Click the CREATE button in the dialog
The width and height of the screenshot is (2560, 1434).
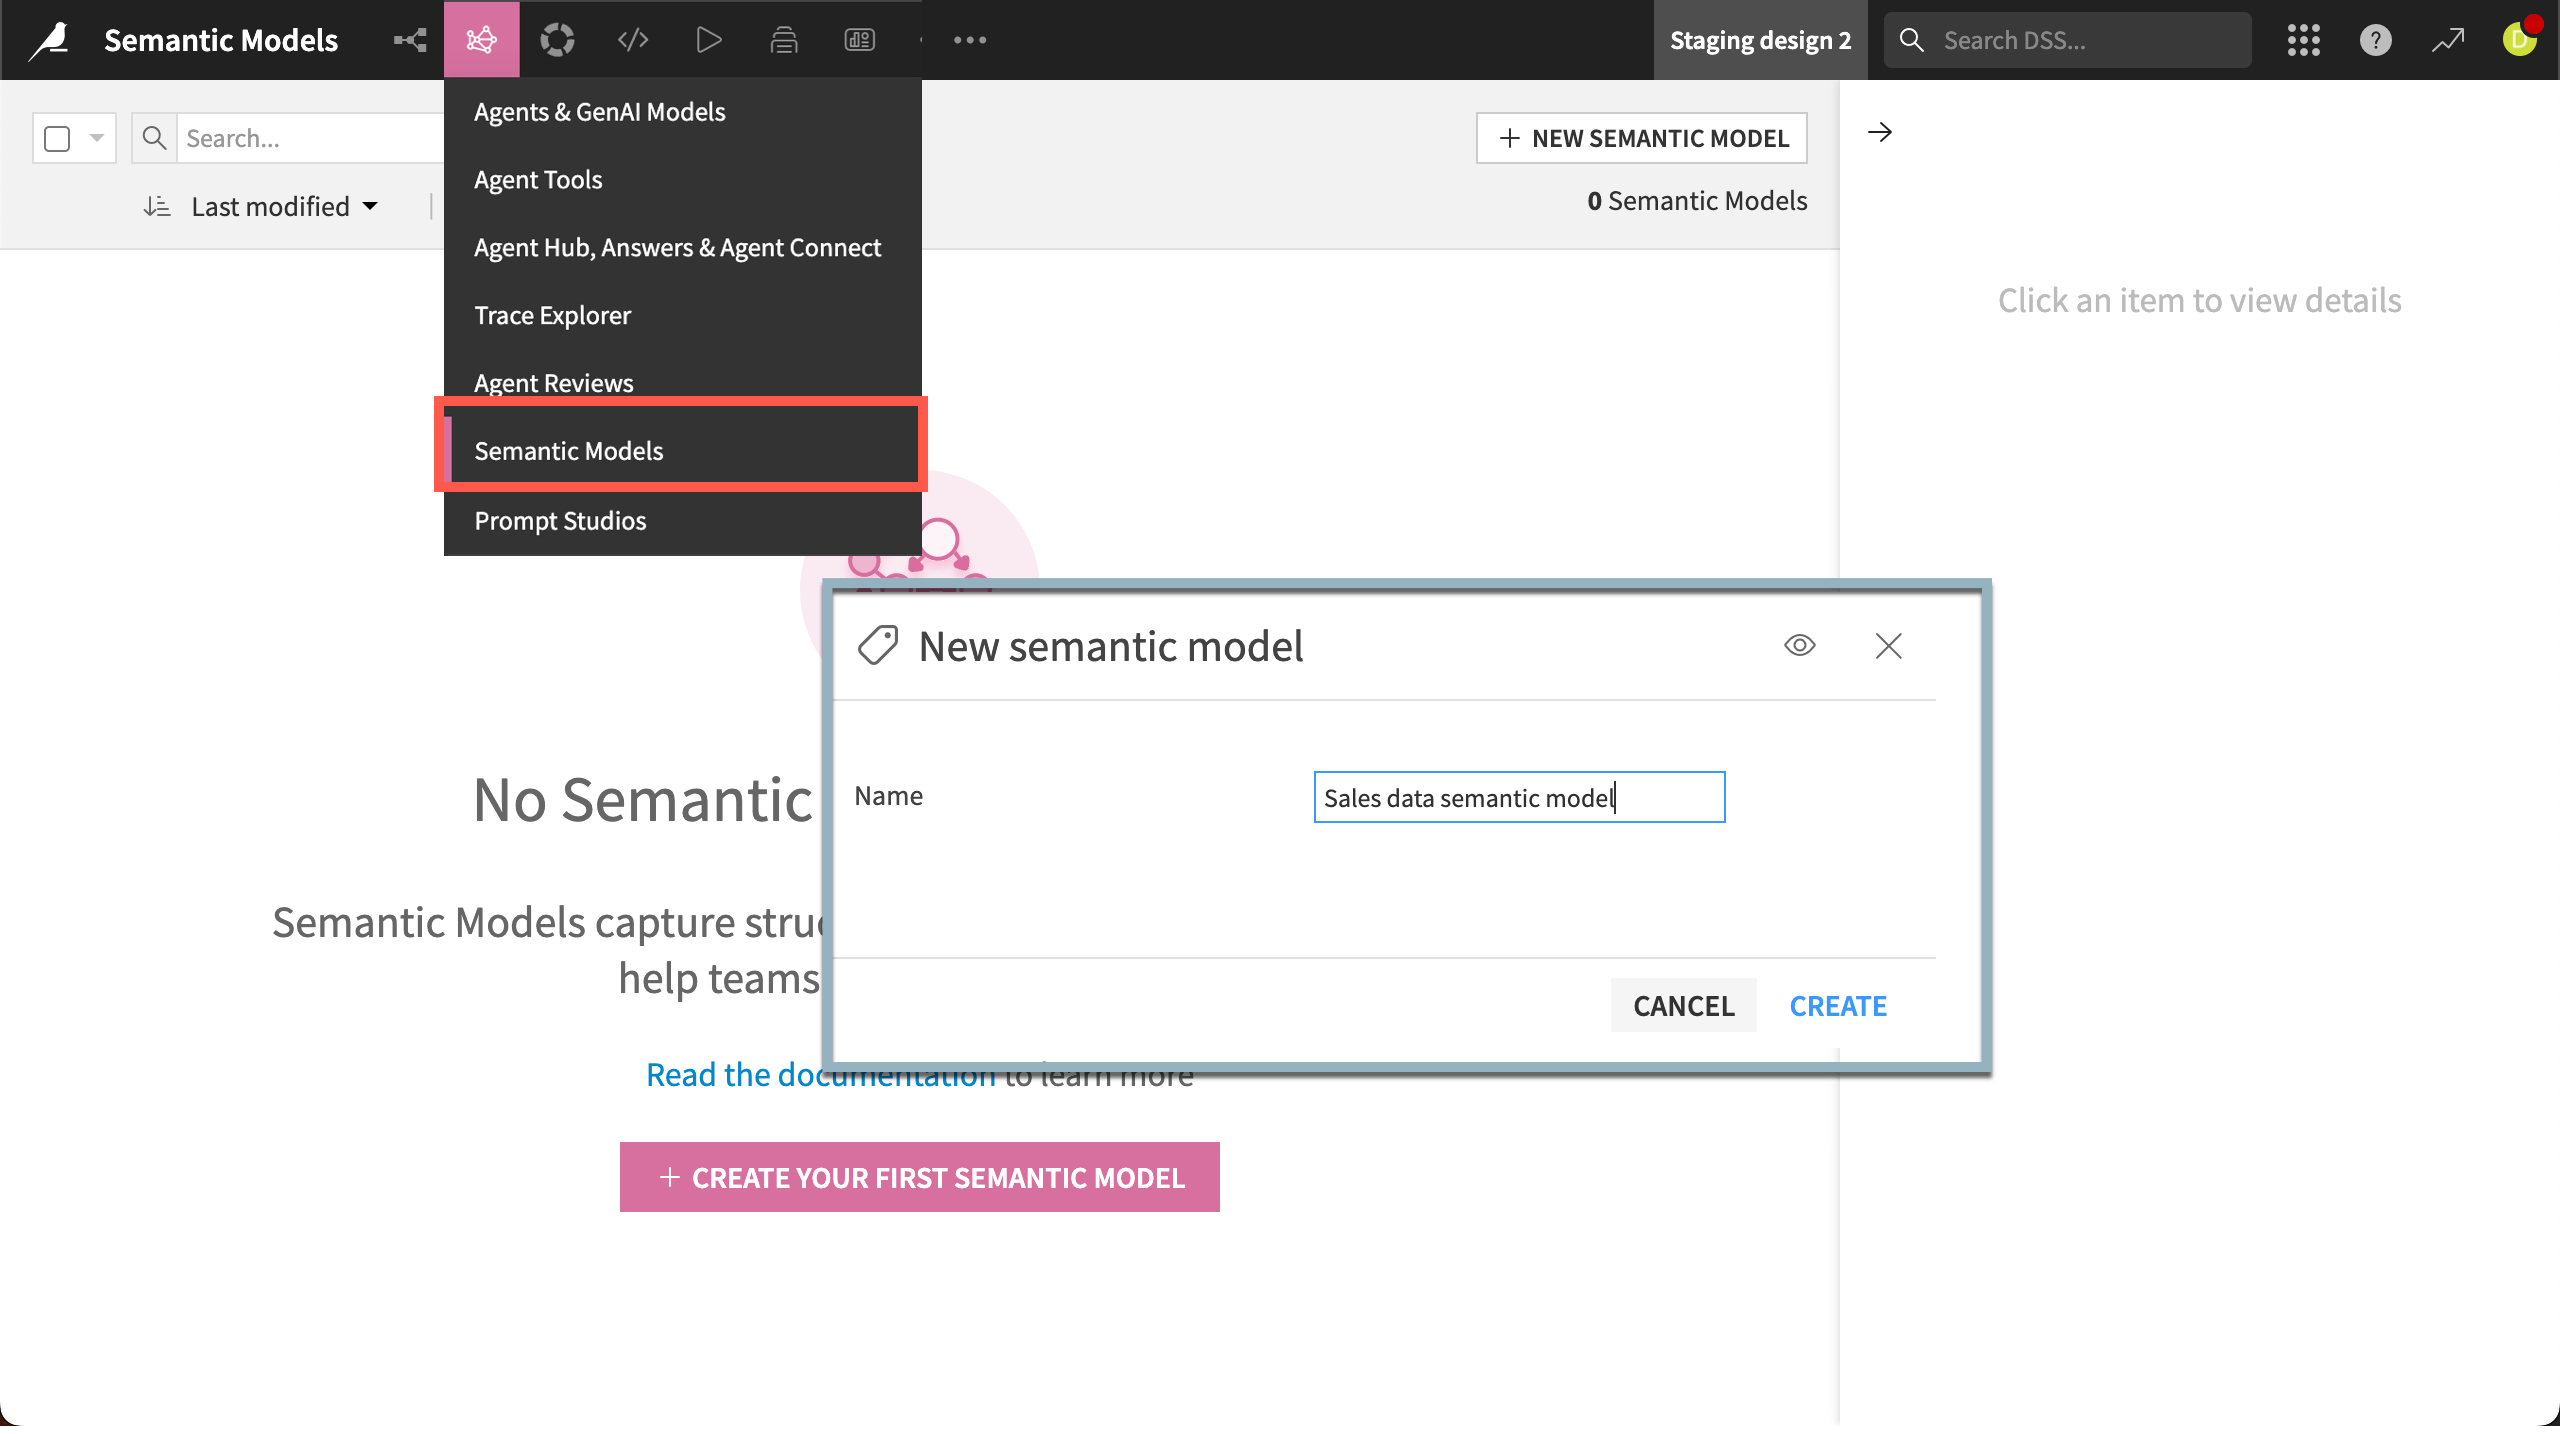tap(1838, 1005)
